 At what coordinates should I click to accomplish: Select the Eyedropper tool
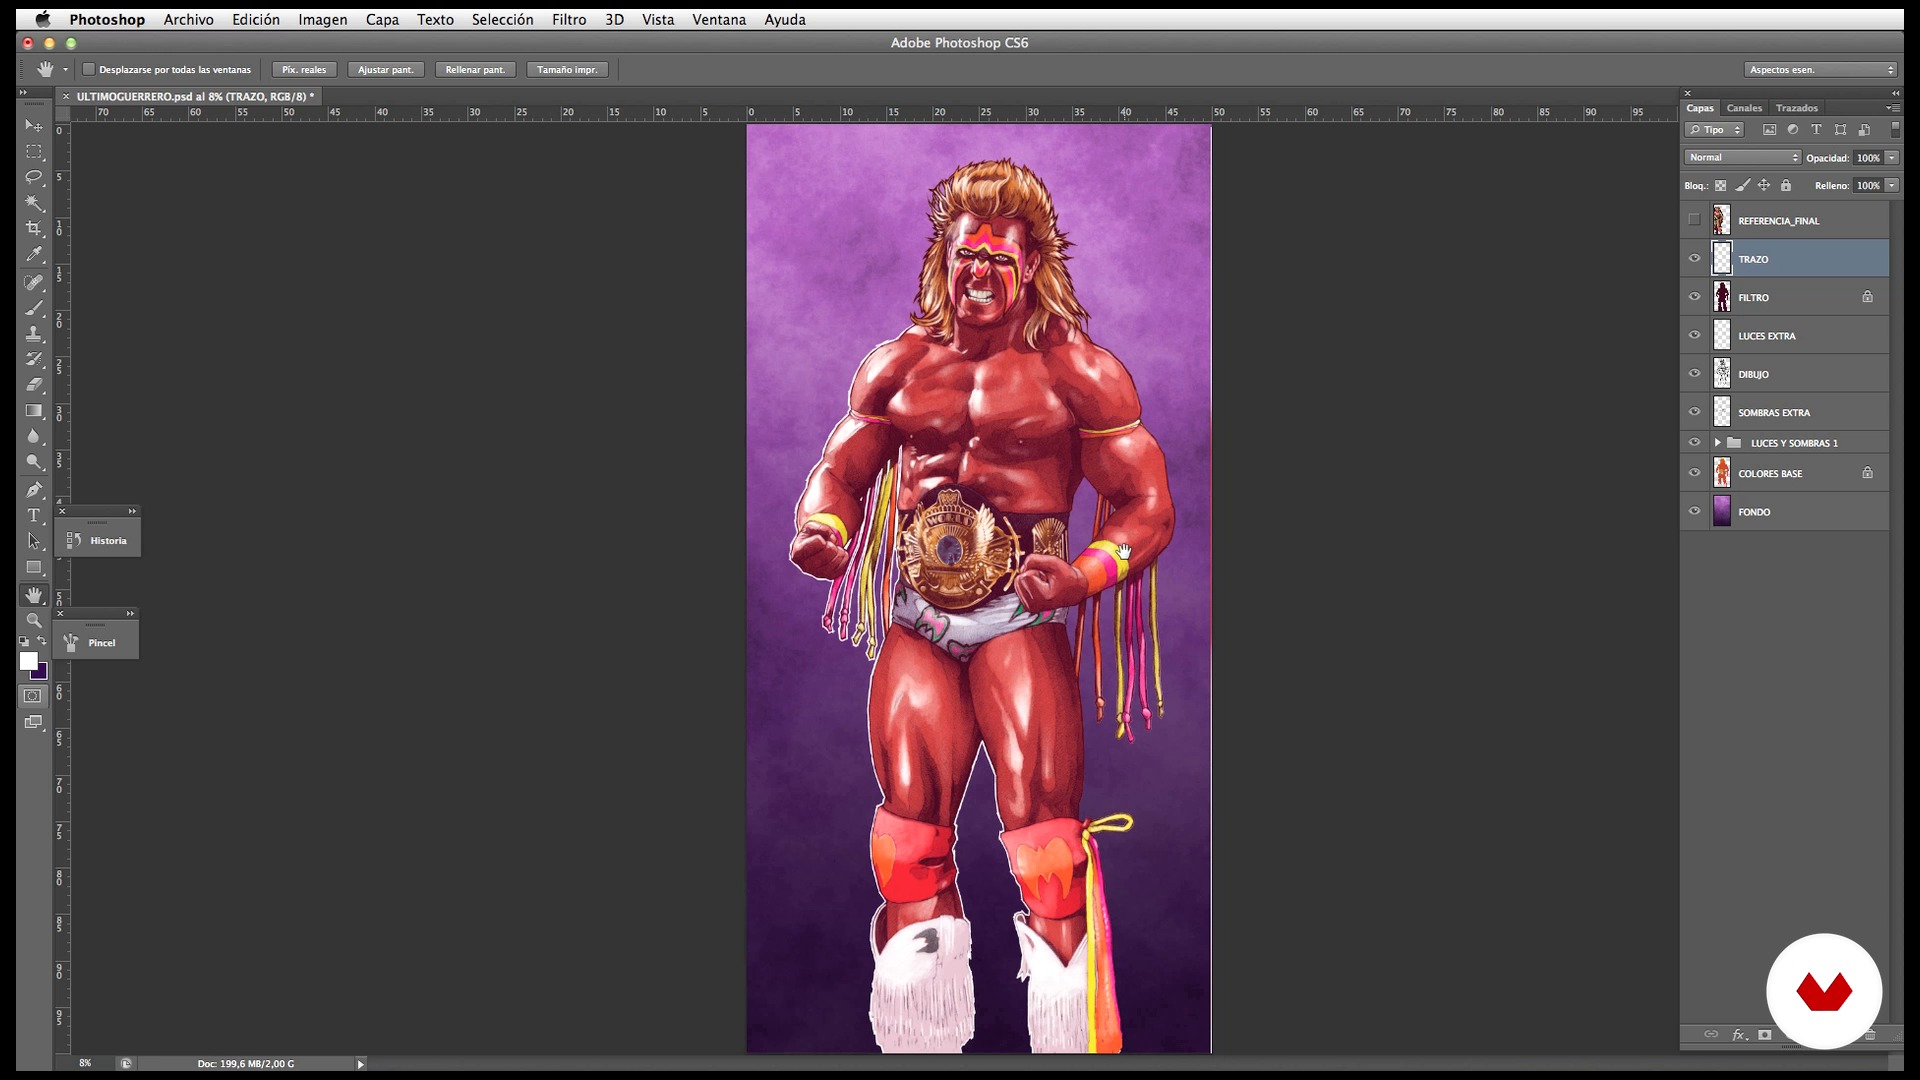click(34, 255)
